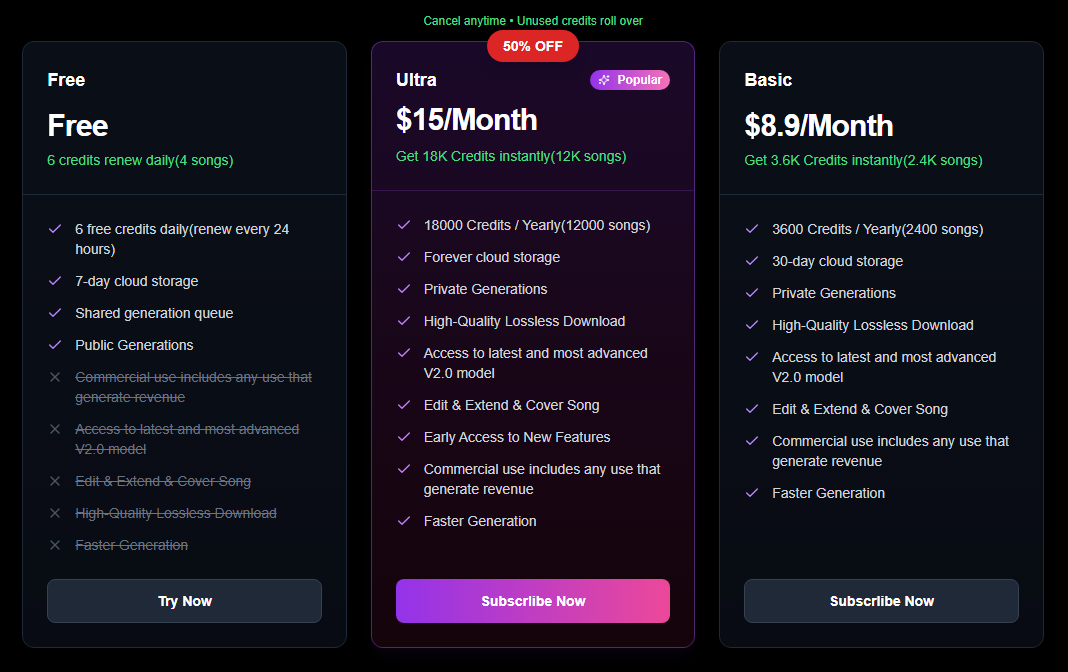The width and height of the screenshot is (1068, 672).
Task: Click X icon beside Faster Generation in Free plan
Action: [x=55, y=545]
